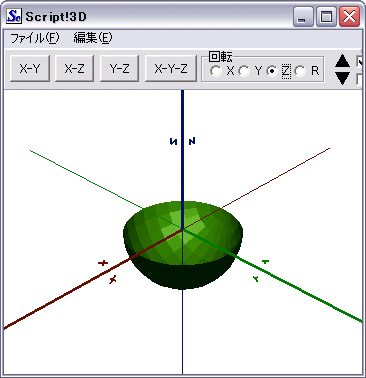Screen dimensions: 366x378
Task: Toggle the checked checkbox at toolbar right edge
Action: (x=360, y=62)
